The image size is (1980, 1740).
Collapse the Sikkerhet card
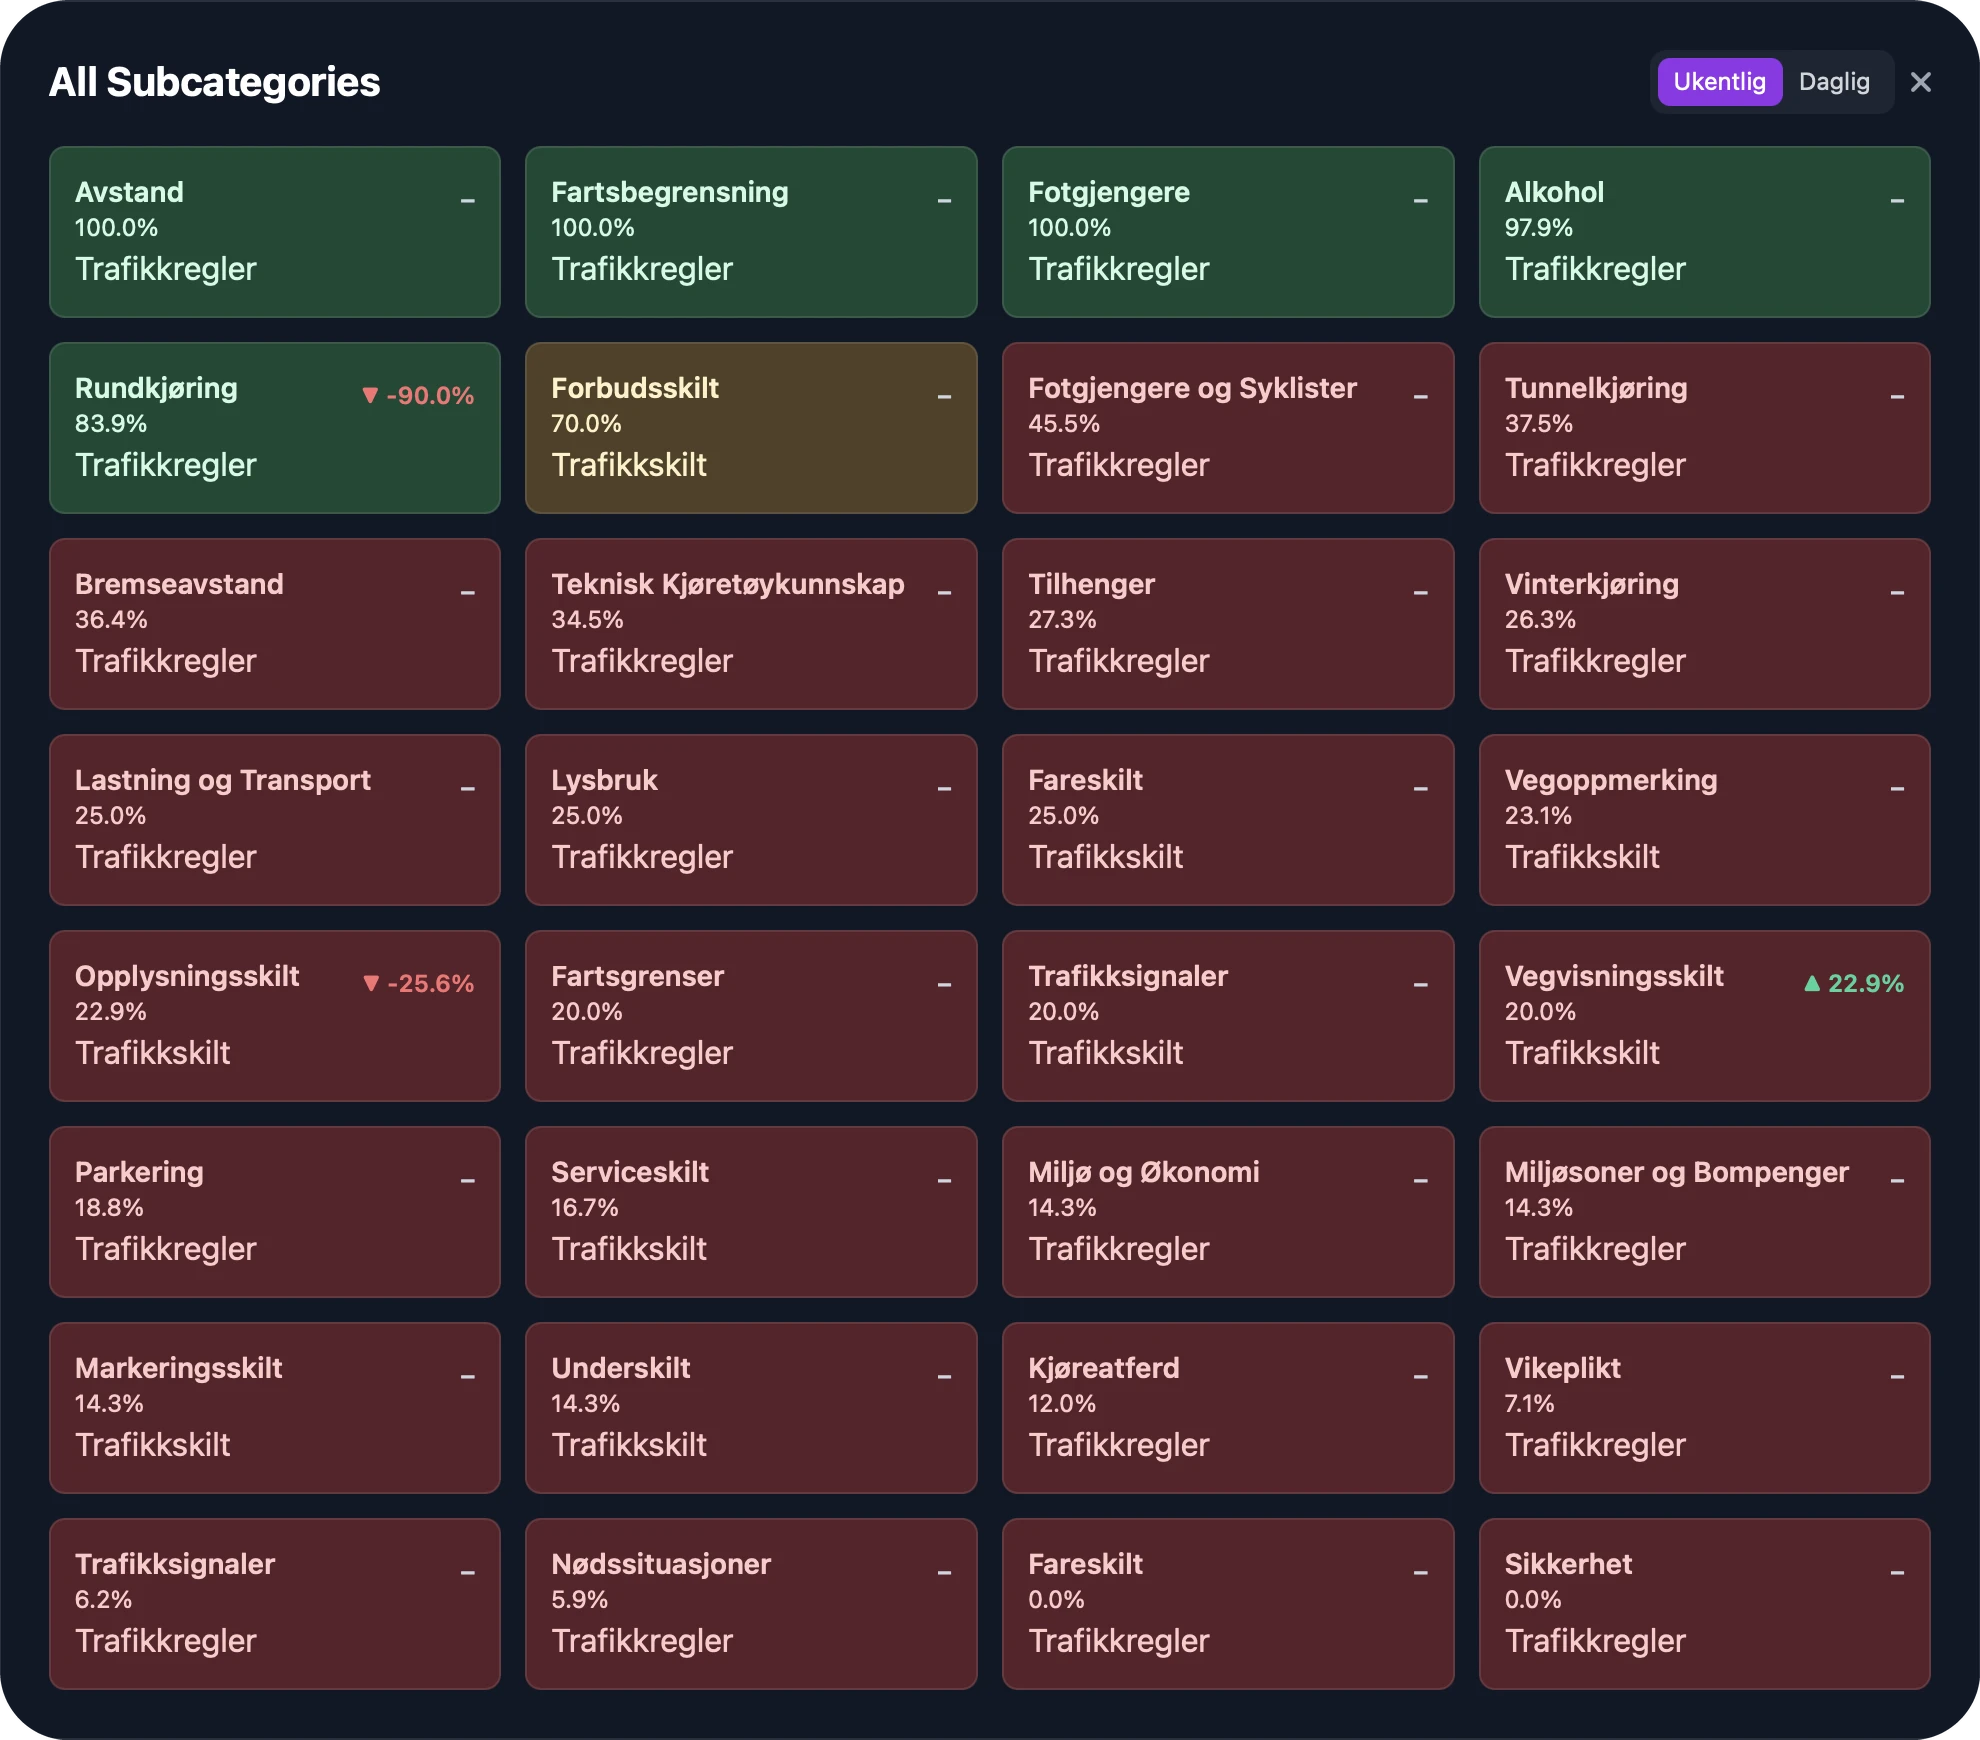tap(1896, 1573)
